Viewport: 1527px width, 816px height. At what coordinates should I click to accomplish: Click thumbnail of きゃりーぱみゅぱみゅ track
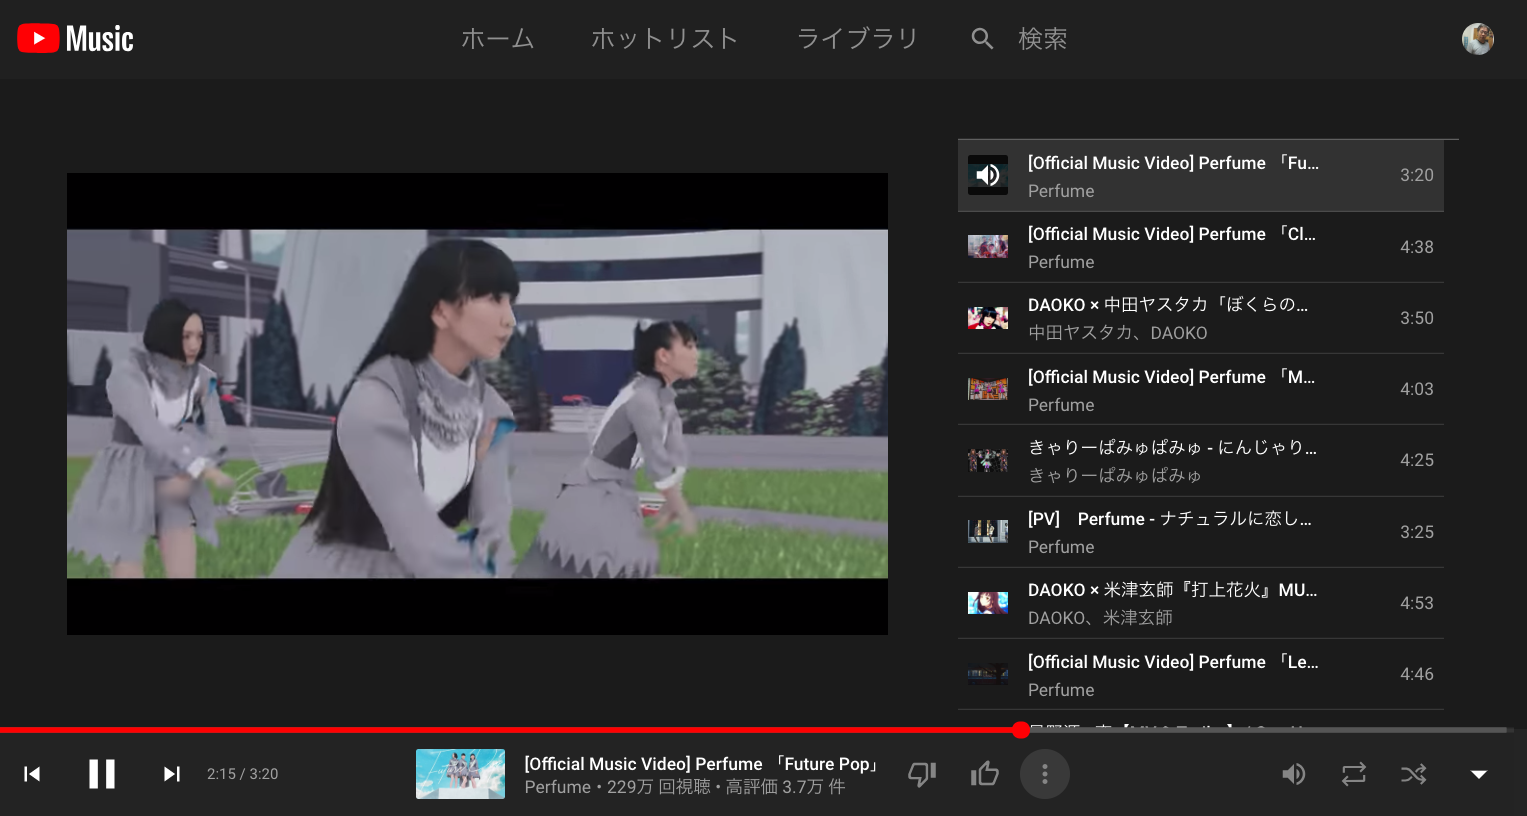pos(988,460)
